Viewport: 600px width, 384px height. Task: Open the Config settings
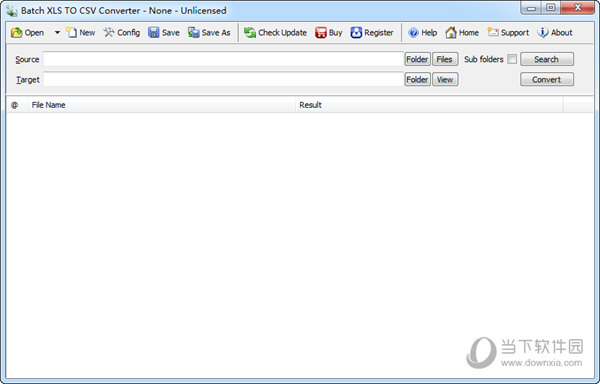click(122, 33)
